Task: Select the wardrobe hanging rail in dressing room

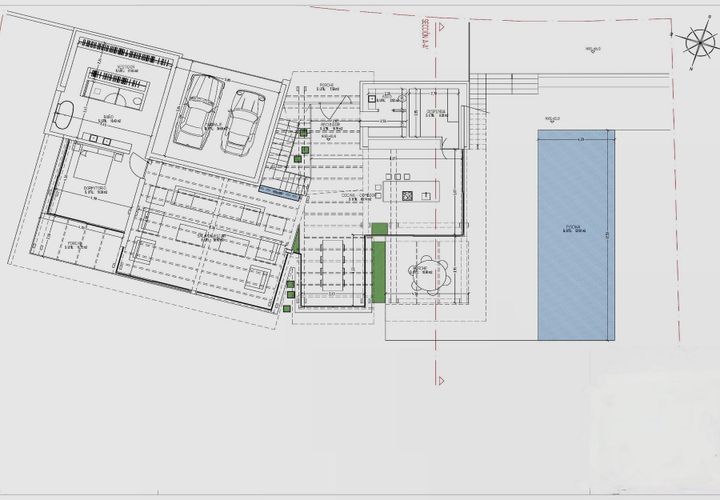Action: point(126,53)
